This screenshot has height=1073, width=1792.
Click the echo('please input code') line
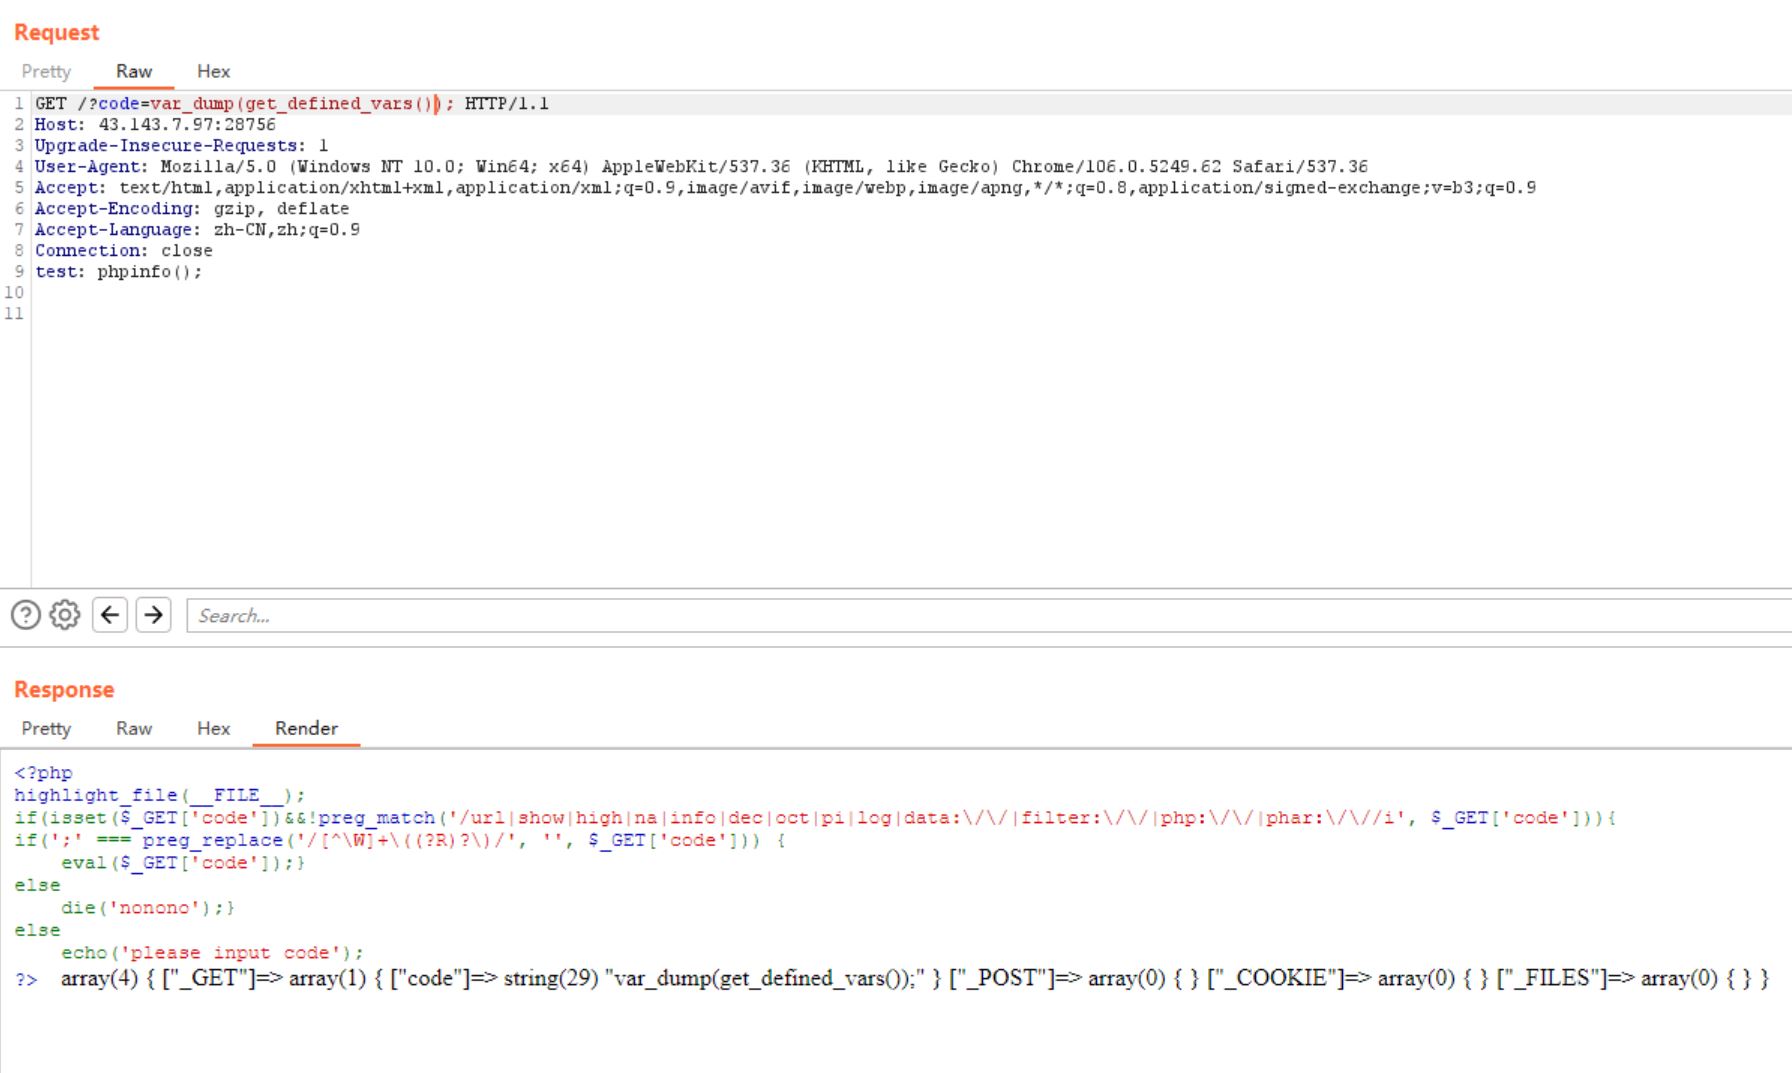(212, 952)
